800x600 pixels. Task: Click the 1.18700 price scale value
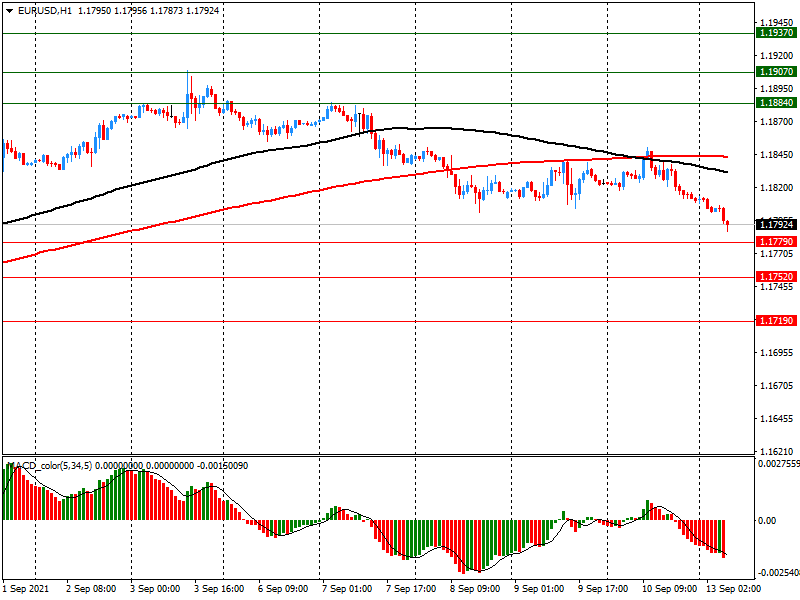click(x=777, y=122)
